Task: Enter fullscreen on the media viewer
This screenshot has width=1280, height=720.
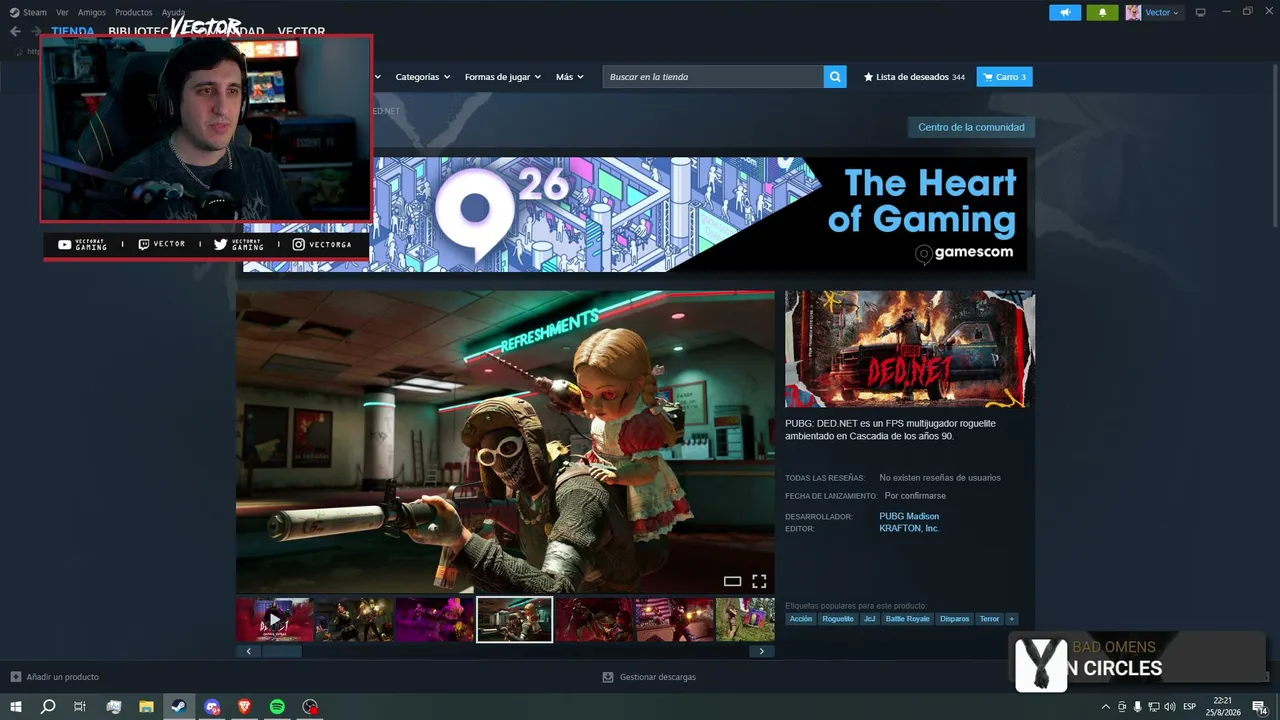Action: (759, 581)
